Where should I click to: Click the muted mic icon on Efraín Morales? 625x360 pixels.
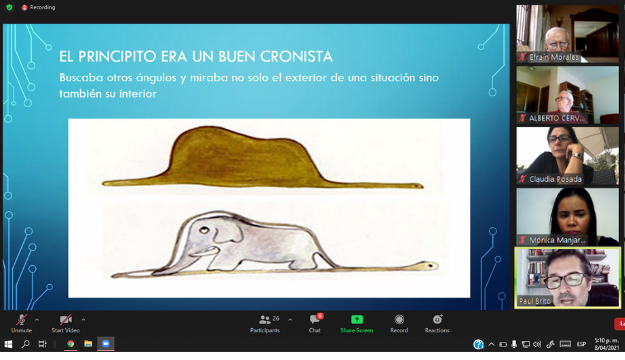(x=522, y=57)
